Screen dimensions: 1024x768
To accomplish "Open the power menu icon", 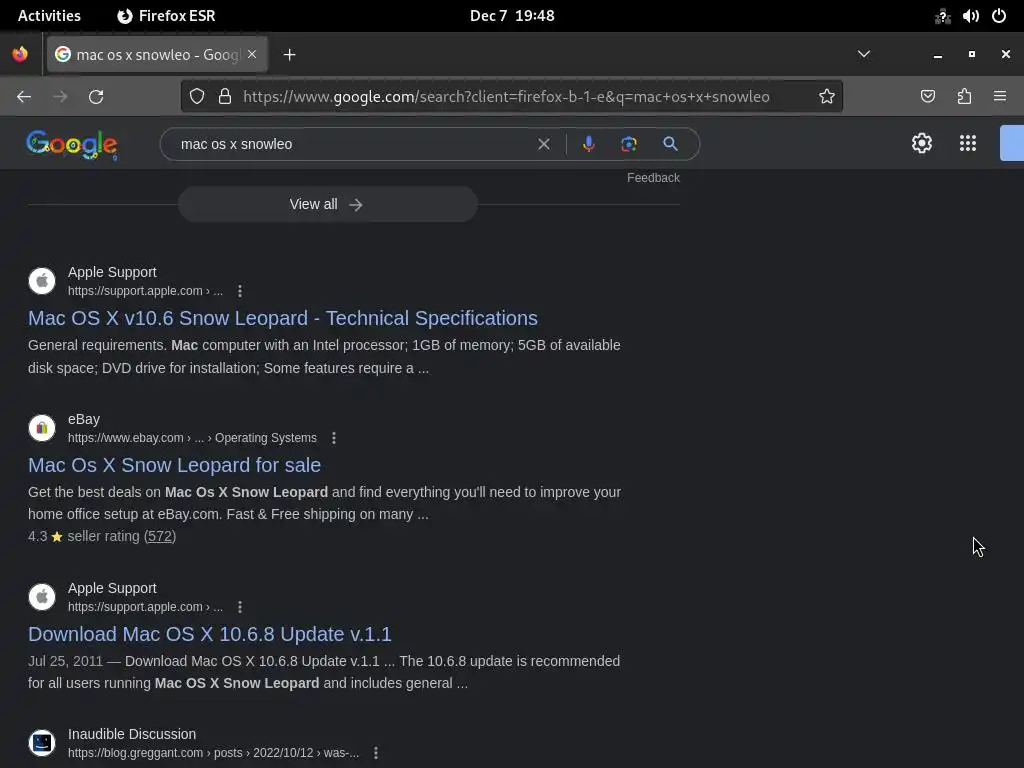I will [999, 16].
